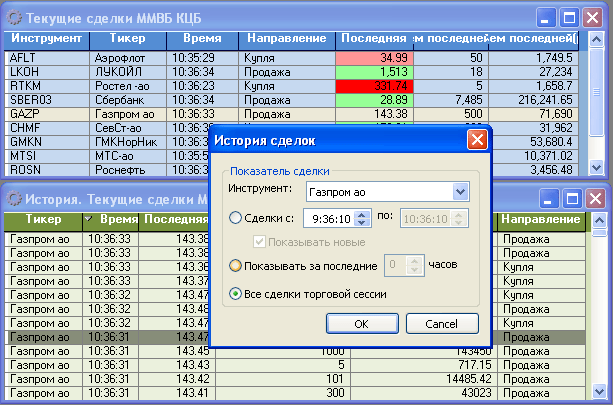Close the История window
Viewport: 613px width, 405px height.
[x=595, y=199]
